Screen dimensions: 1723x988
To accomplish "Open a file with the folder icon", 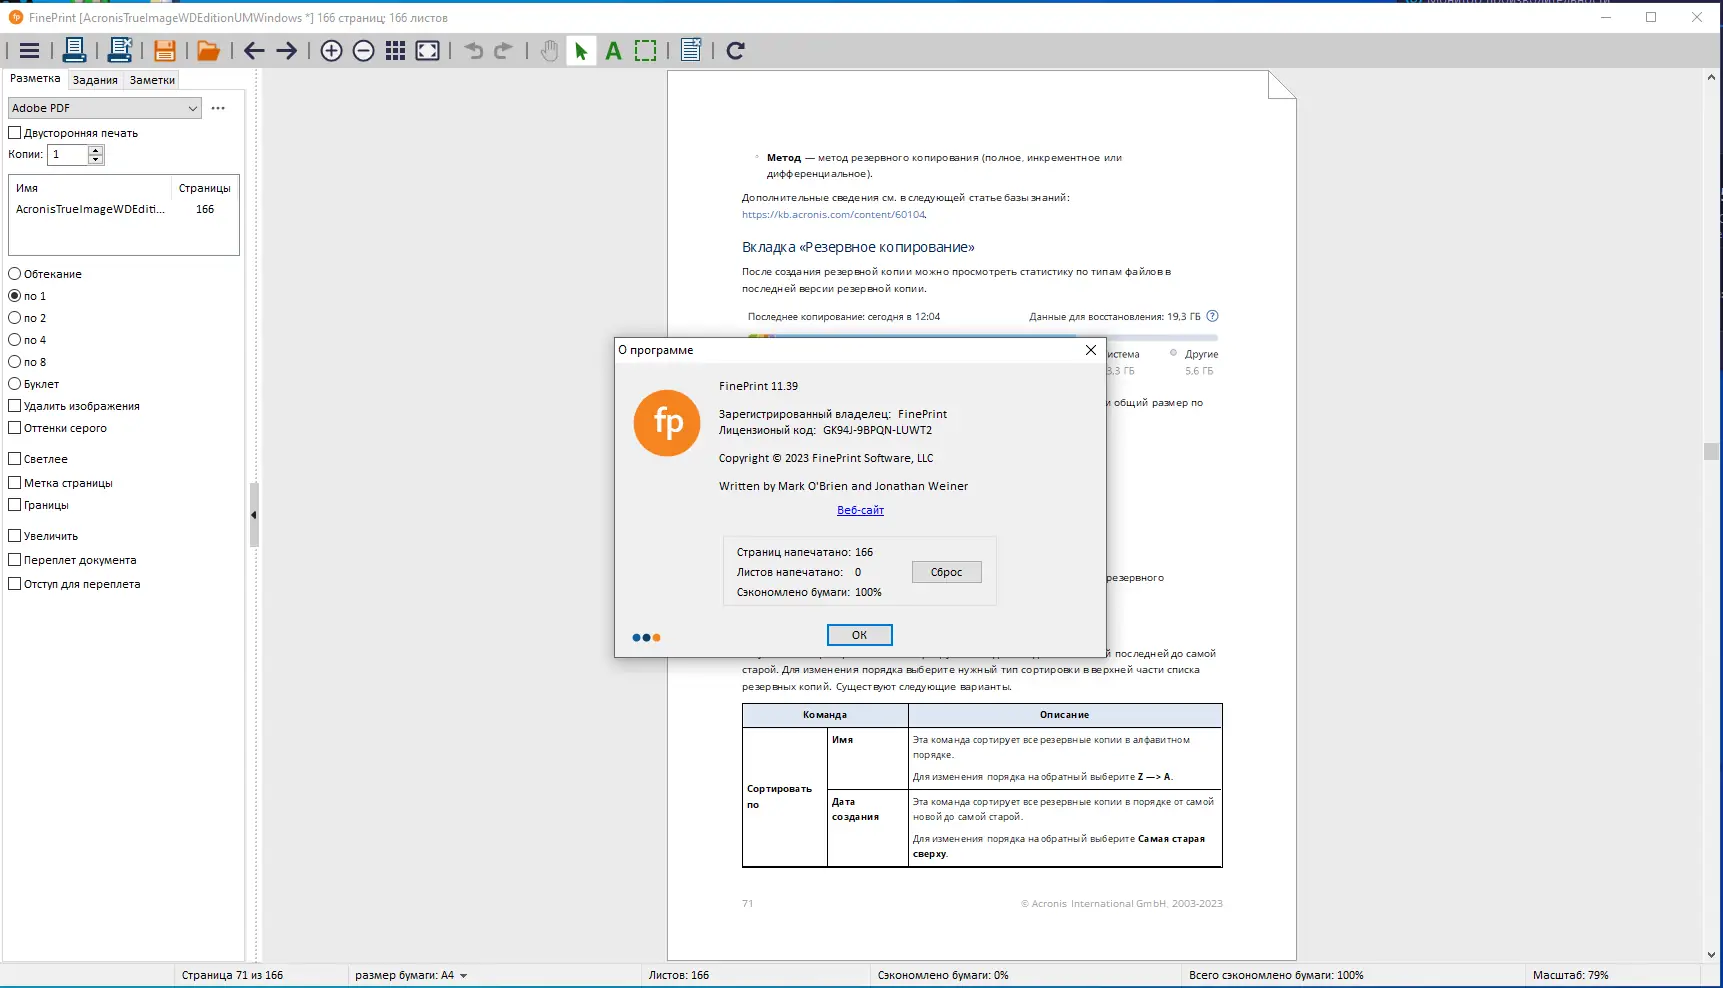I will pyautogui.click(x=208, y=51).
